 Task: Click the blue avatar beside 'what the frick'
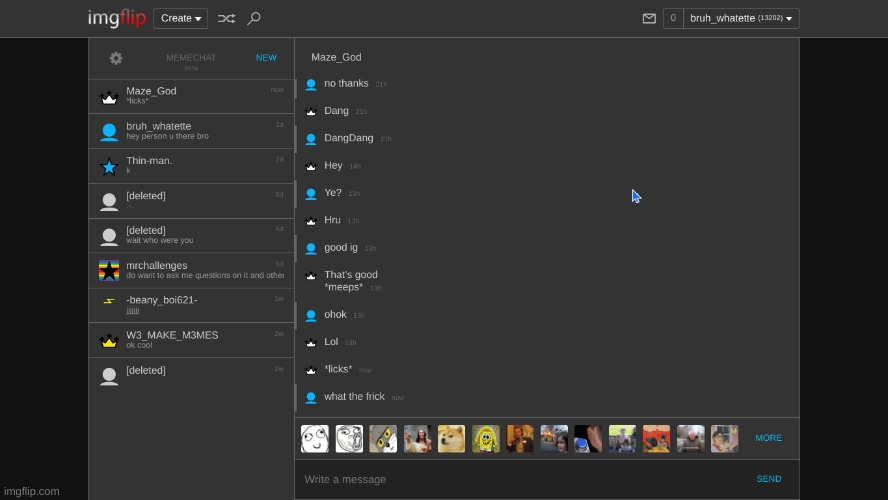click(311, 398)
